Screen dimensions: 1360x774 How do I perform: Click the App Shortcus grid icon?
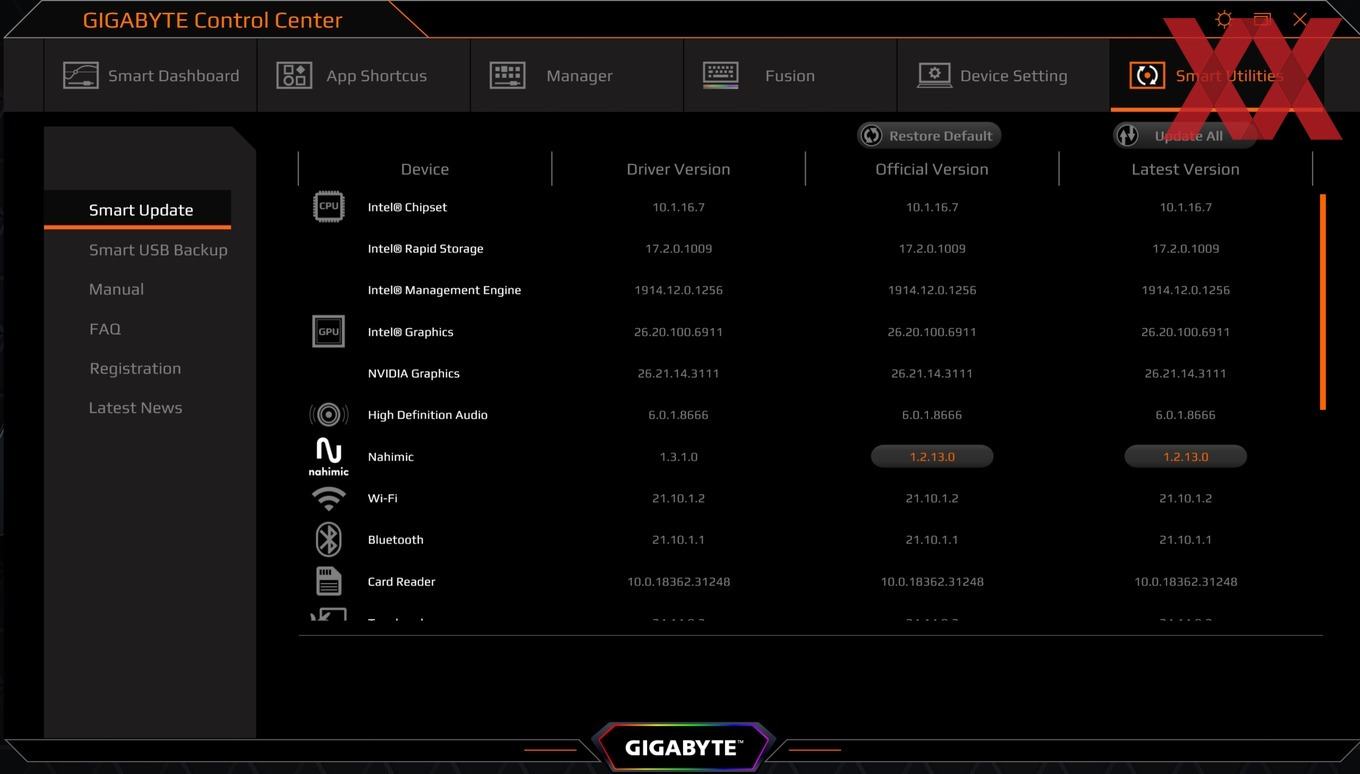[x=294, y=75]
